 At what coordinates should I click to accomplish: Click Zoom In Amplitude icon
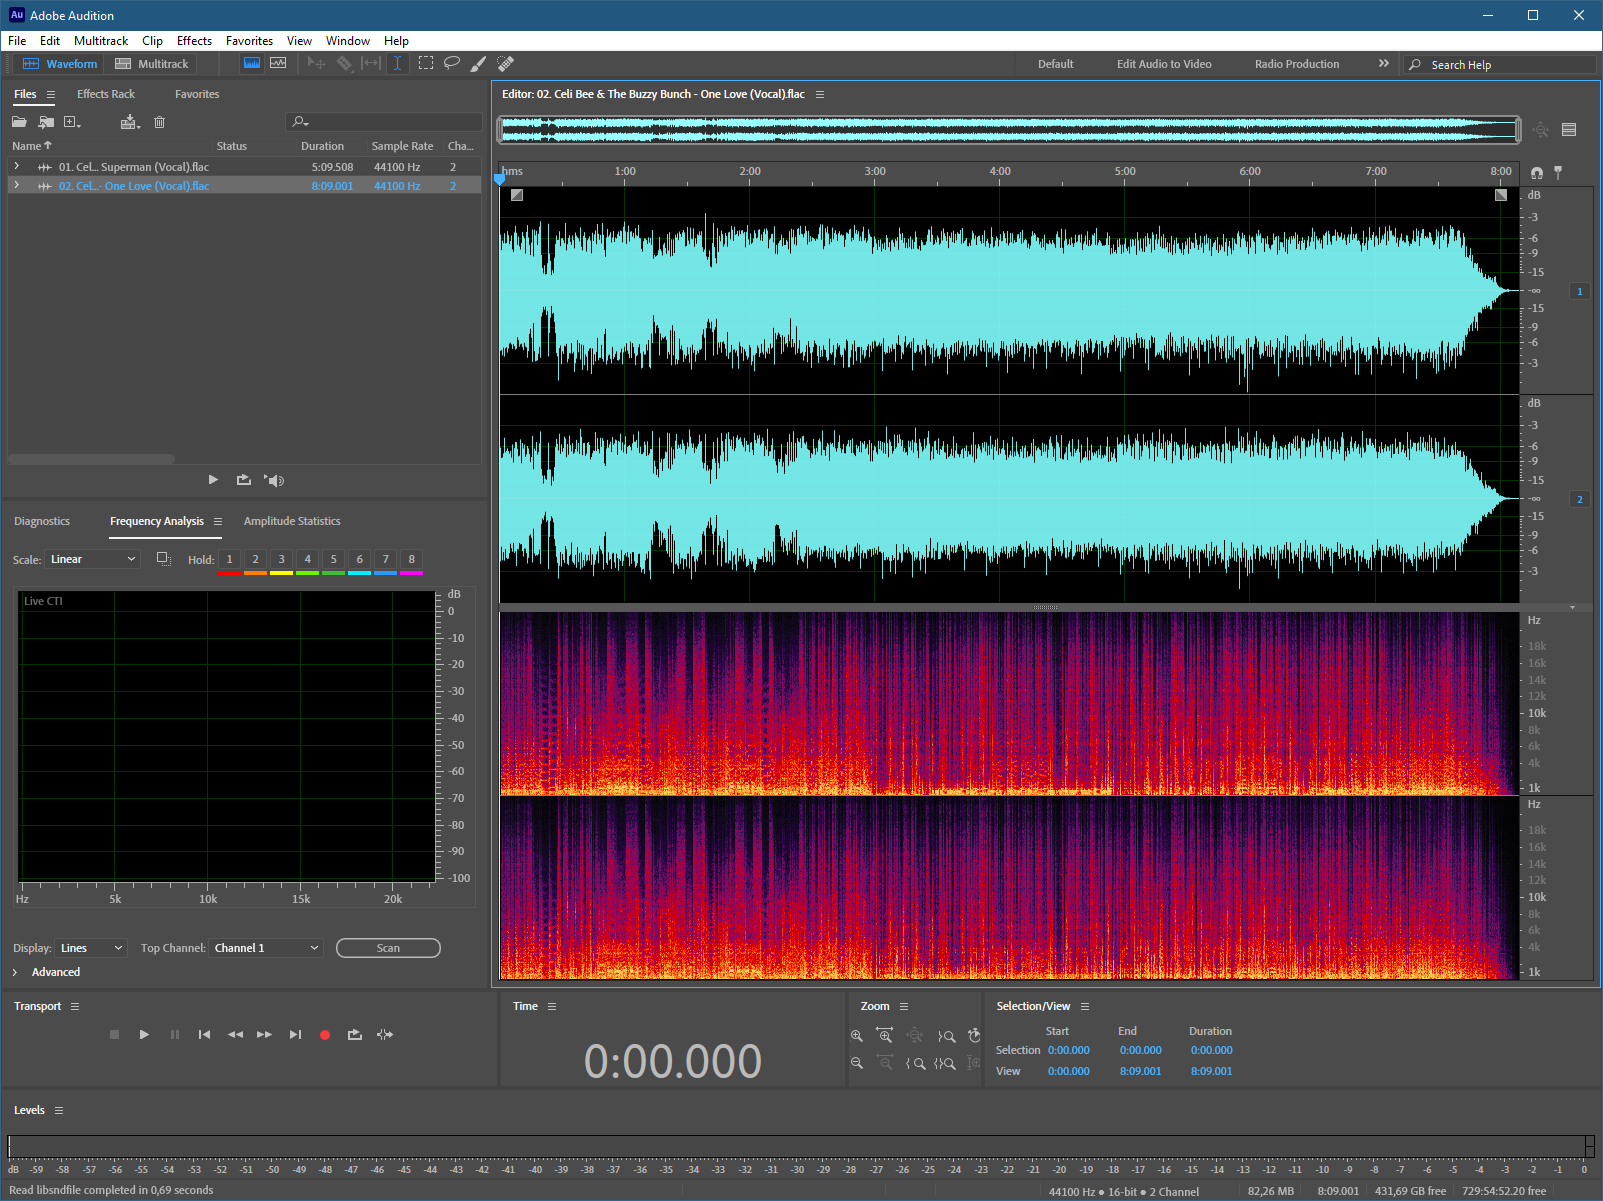(857, 1036)
